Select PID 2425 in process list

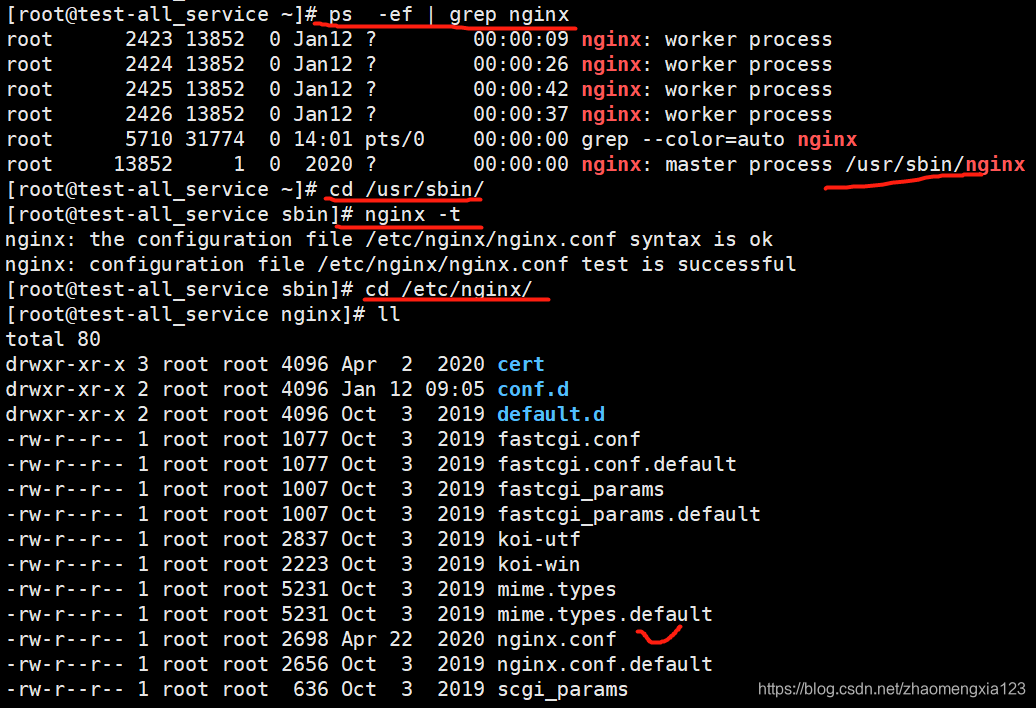pyautogui.click(x=149, y=90)
